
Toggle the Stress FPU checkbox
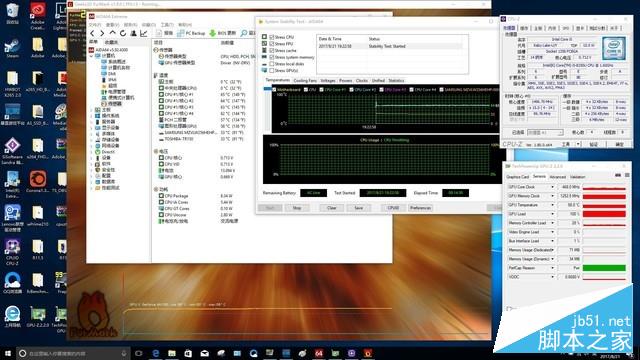tap(271, 44)
